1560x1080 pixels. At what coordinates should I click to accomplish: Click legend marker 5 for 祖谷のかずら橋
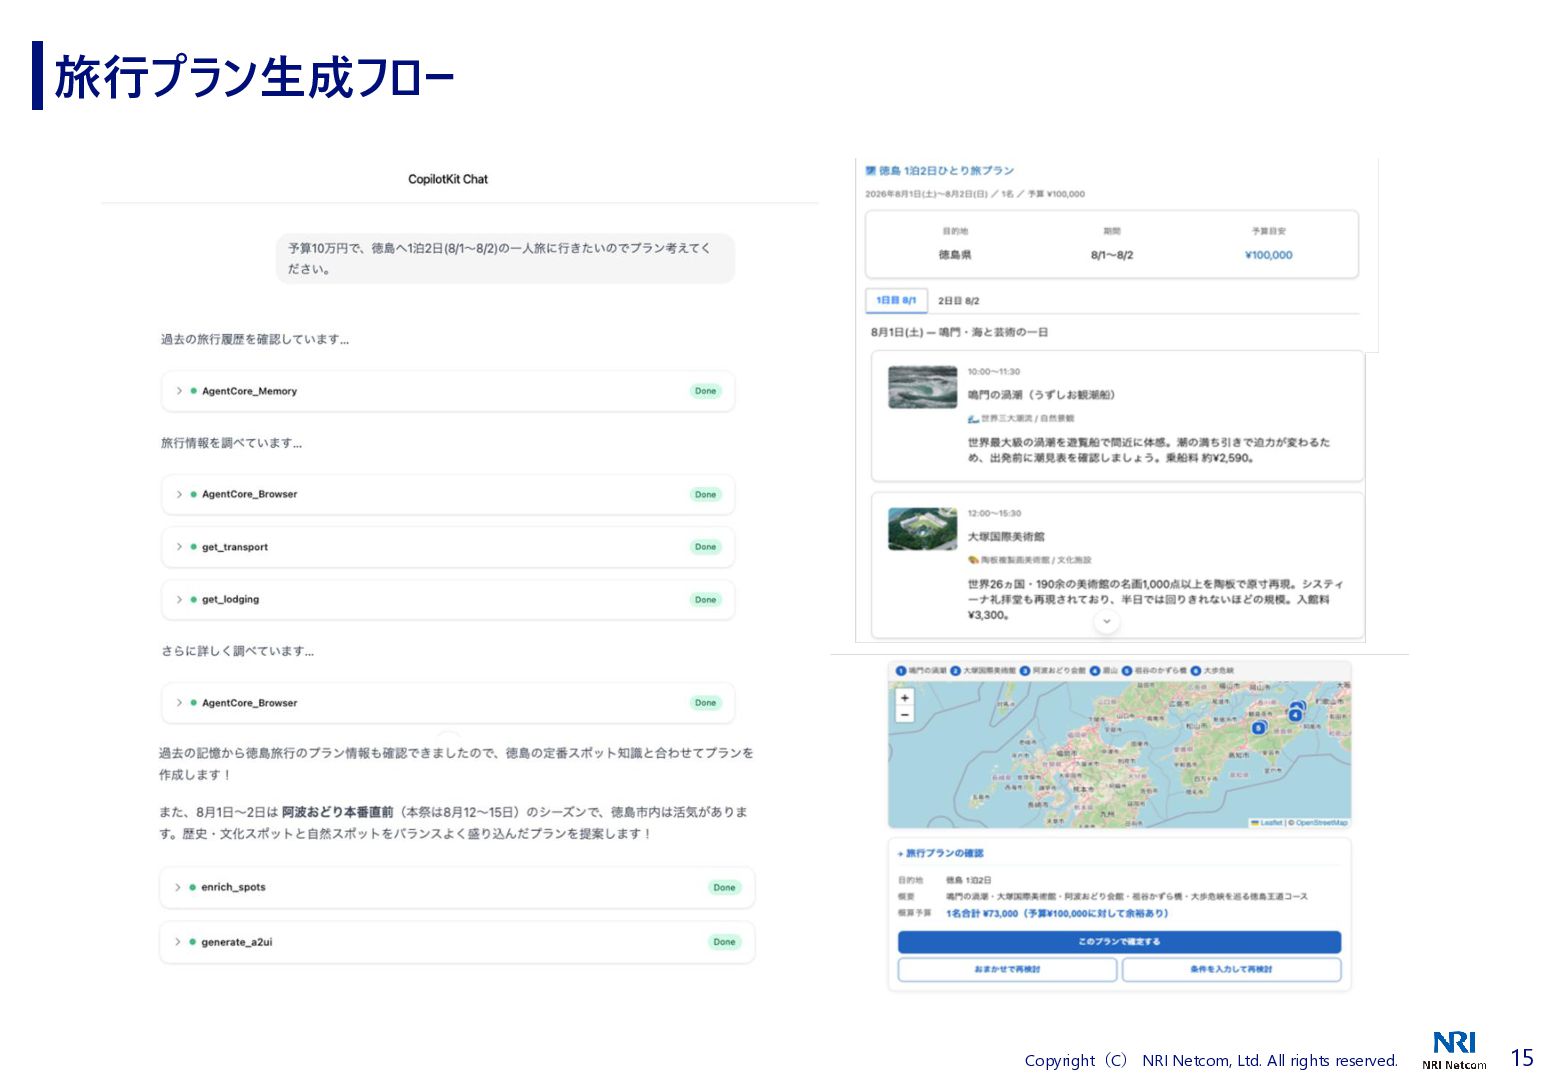(1127, 671)
